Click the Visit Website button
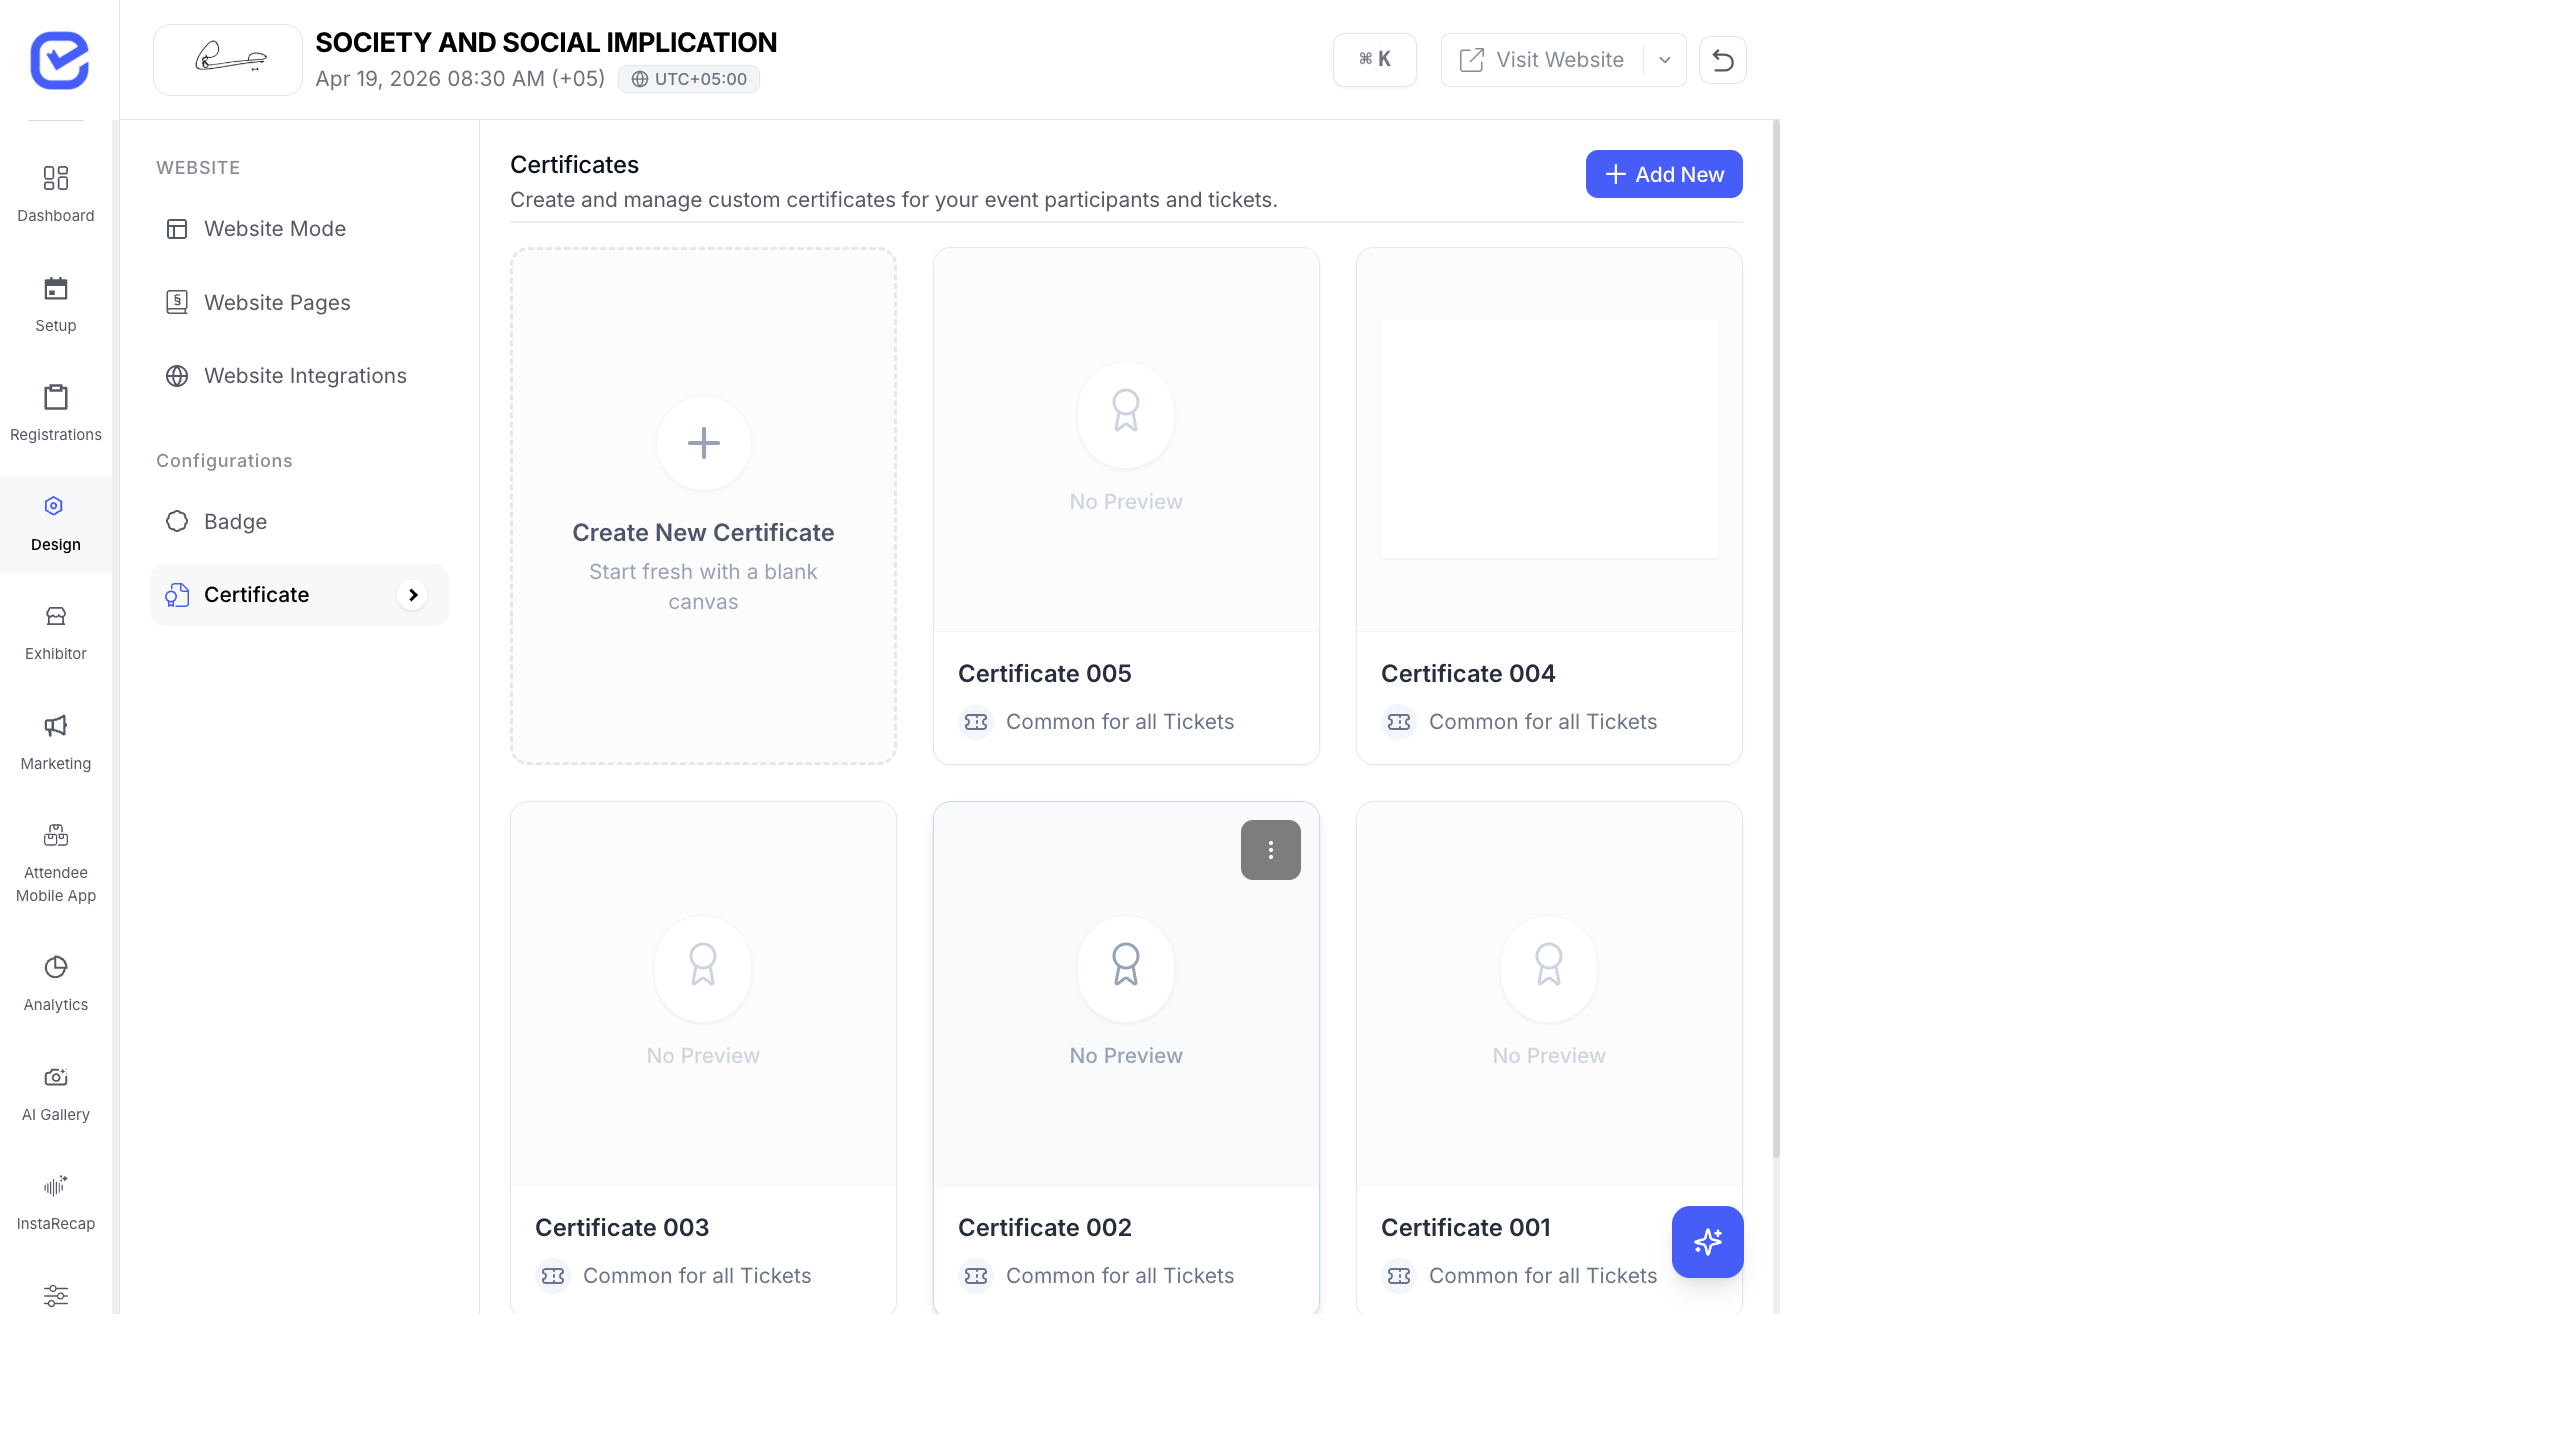This screenshot has width=2560, height=1440. 1542,60
